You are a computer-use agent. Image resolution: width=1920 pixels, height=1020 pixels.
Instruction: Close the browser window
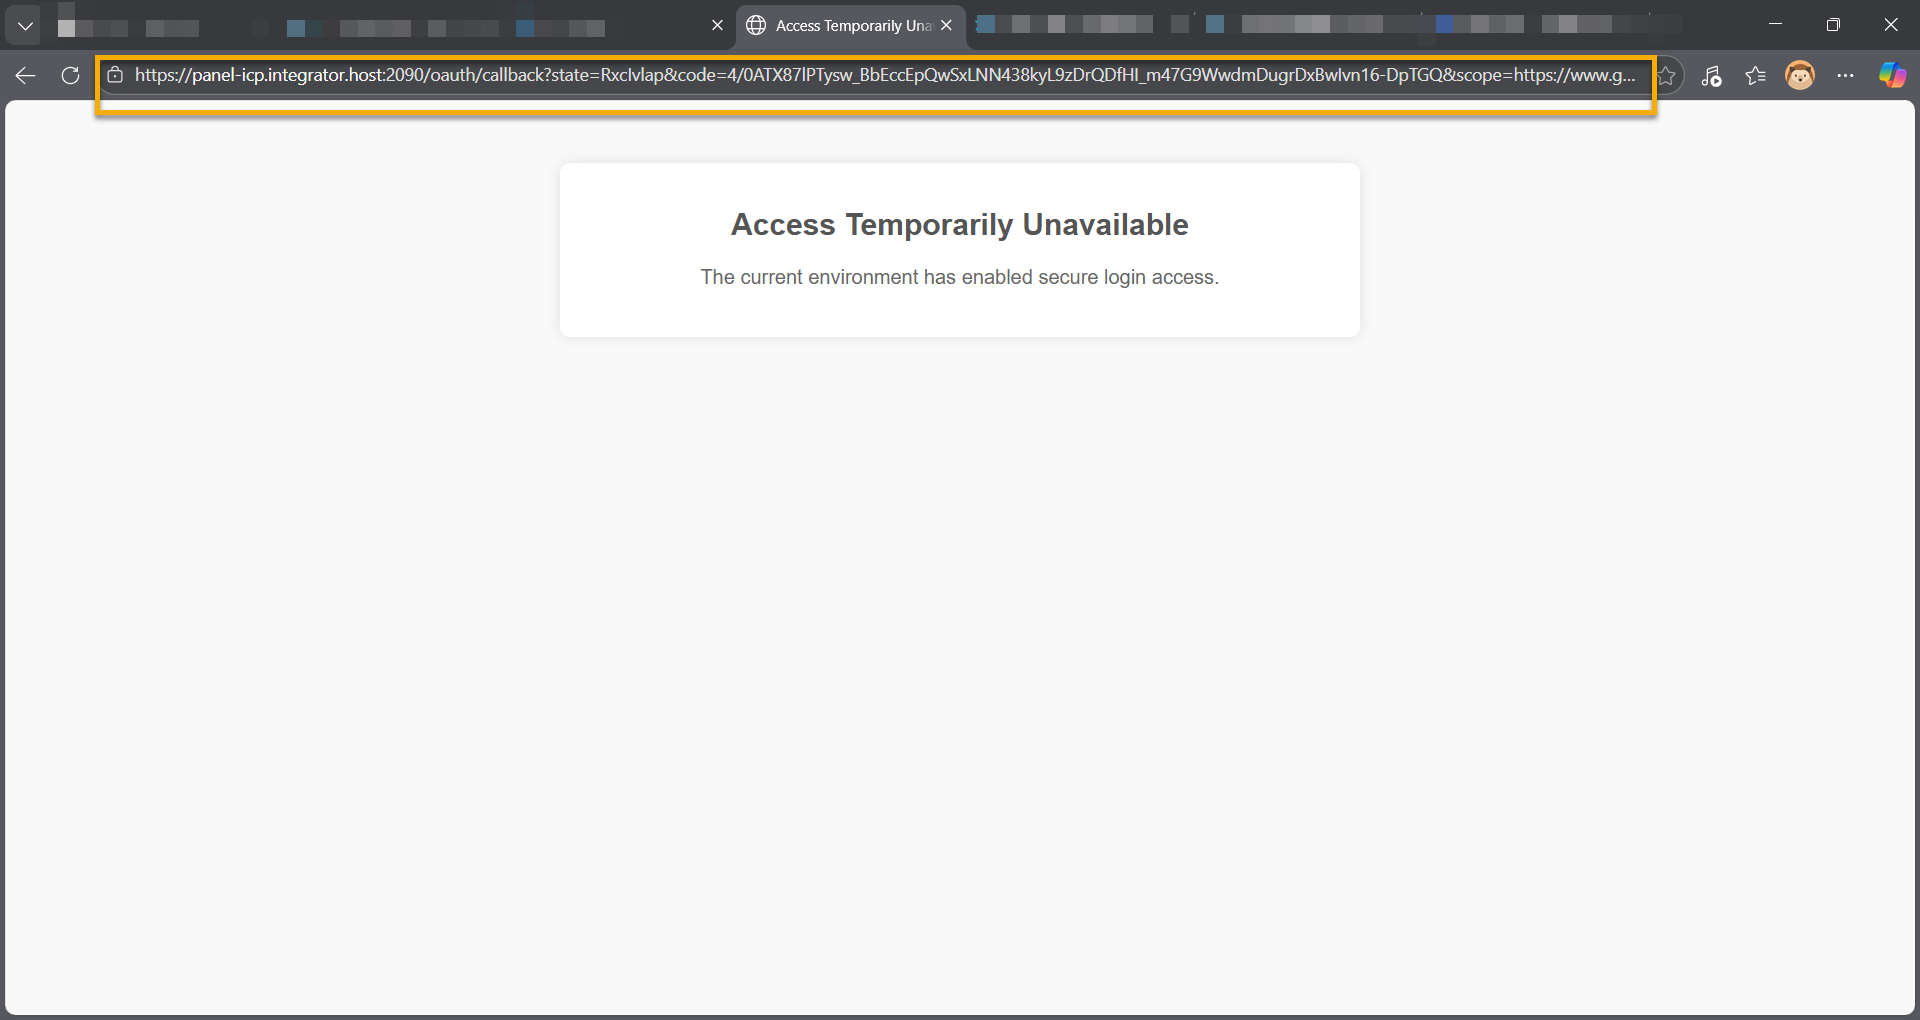tap(1891, 25)
